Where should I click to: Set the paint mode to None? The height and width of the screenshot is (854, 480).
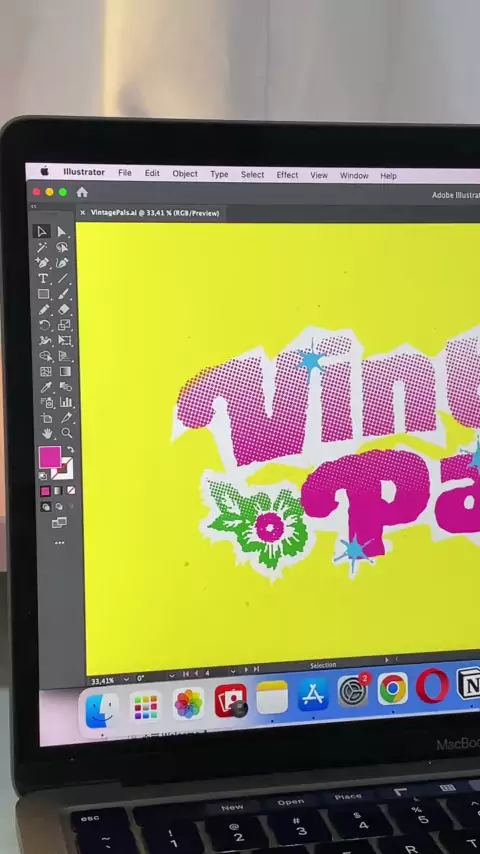click(x=71, y=491)
